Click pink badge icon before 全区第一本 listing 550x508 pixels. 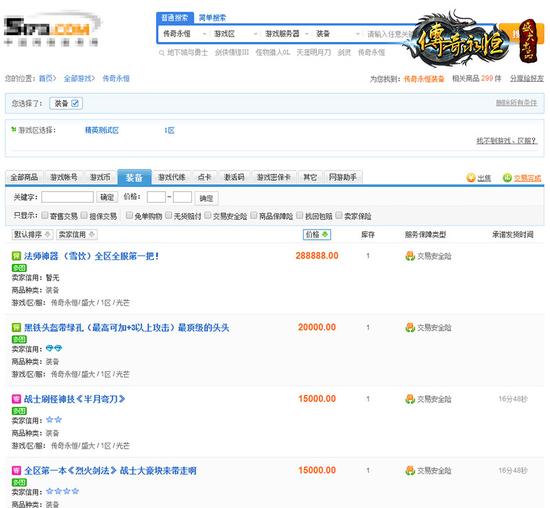(x=16, y=470)
